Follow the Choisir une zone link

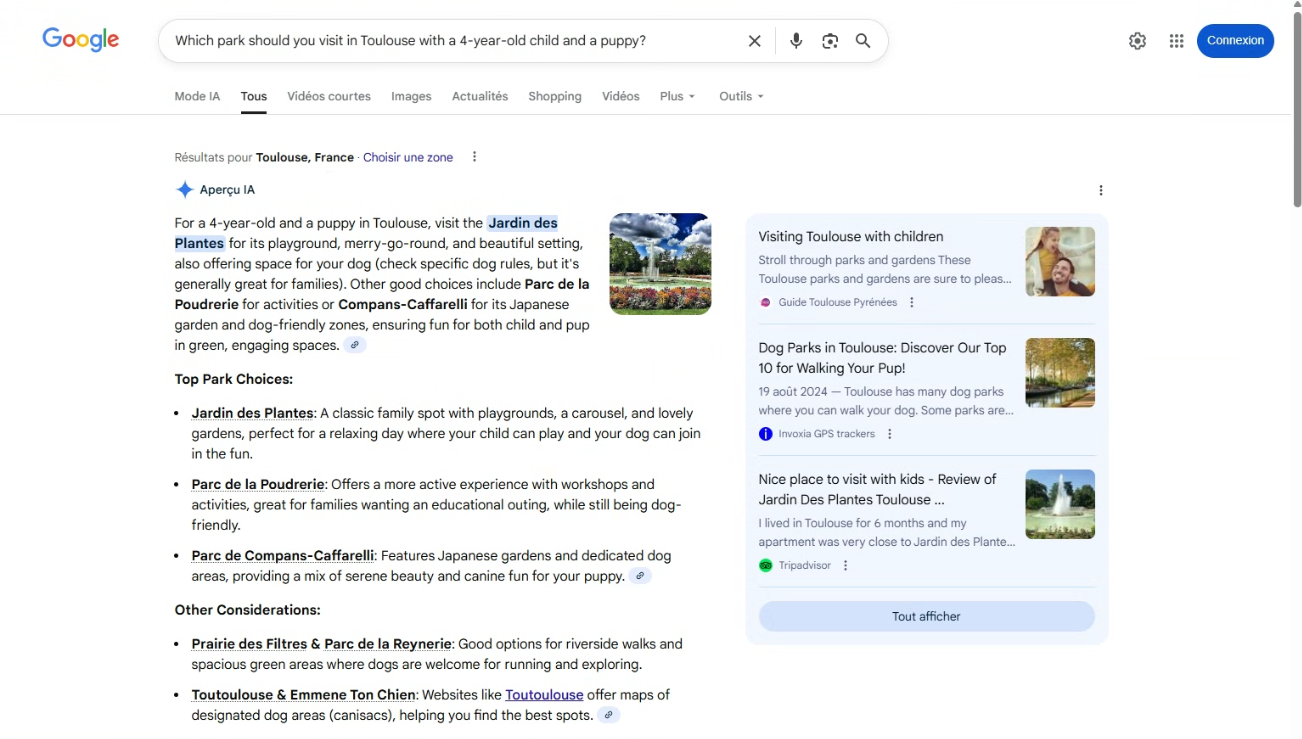408,157
